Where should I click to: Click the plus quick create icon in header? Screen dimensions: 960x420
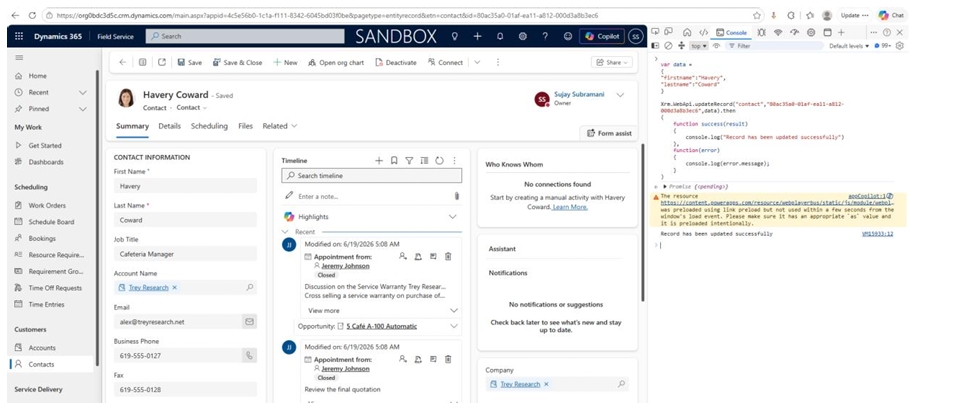[x=478, y=36]
